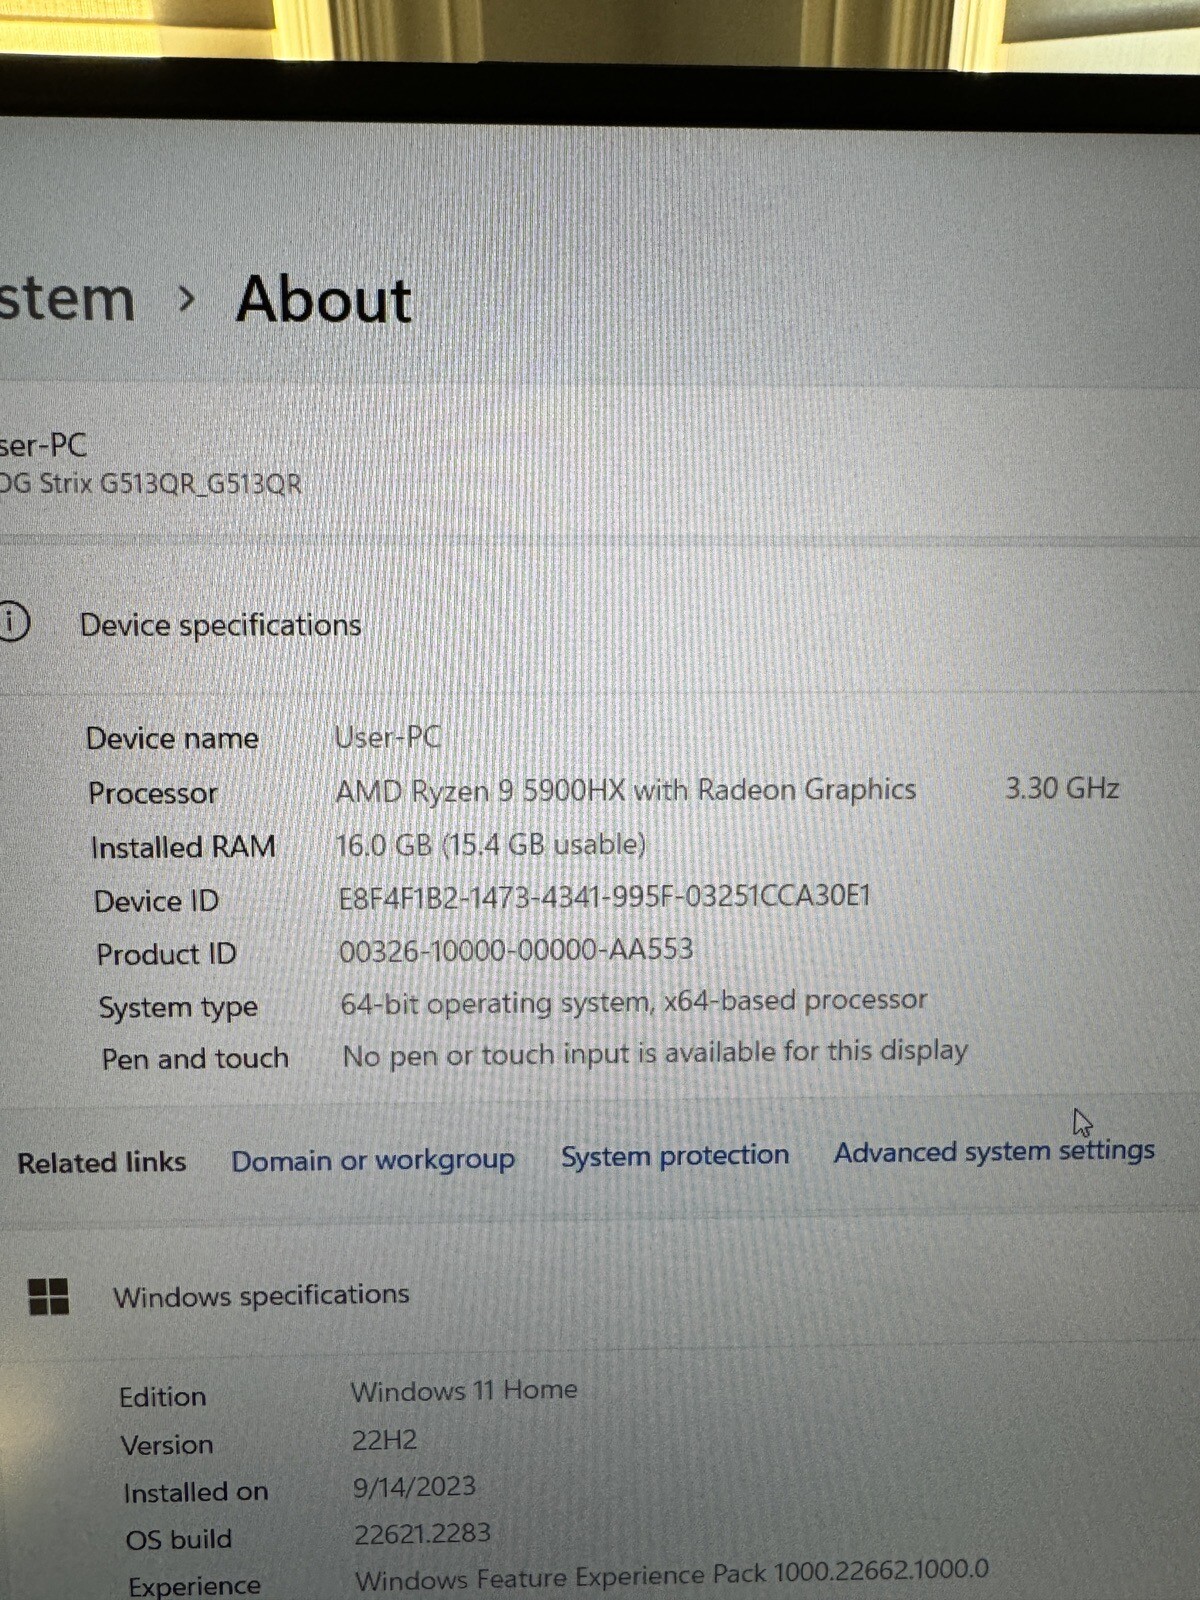Click the Installed on label
The width and height of the screenshot is (1200, 1600).
(x=196, y=1492)
